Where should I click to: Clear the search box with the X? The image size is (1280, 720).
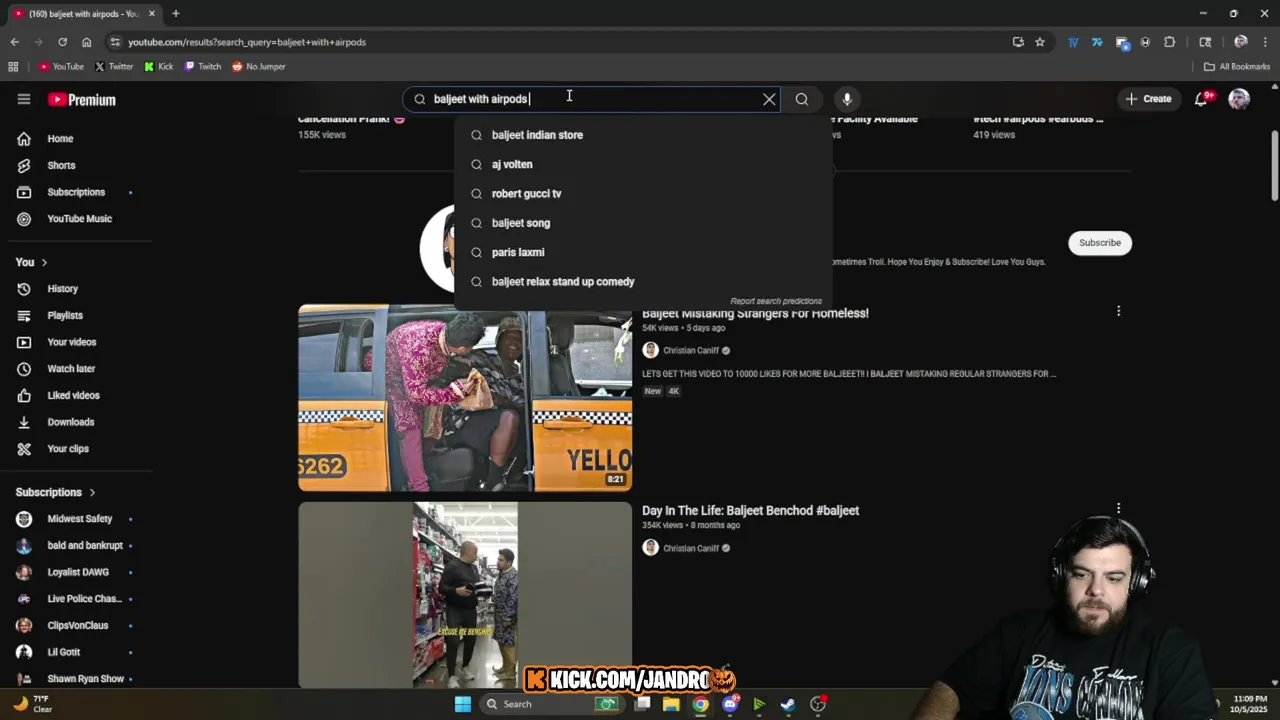tap(769, 99)
